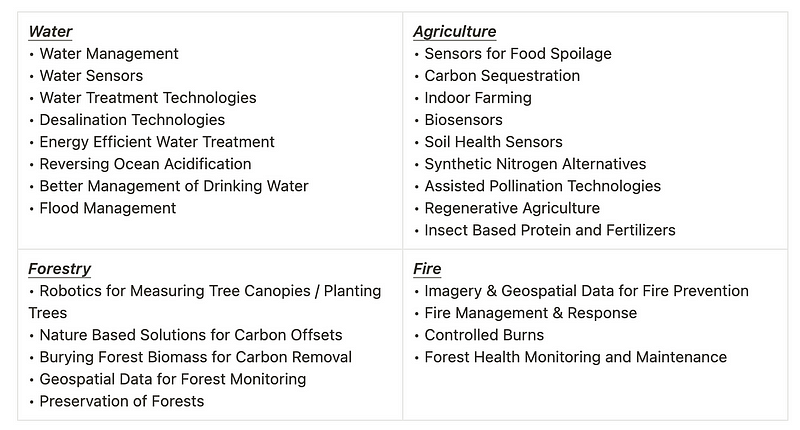The height and width of the screenshot is (430, 800).
Task: Select Preservation of Forests item
Action: pyautogui.click(x=121, y=401)
